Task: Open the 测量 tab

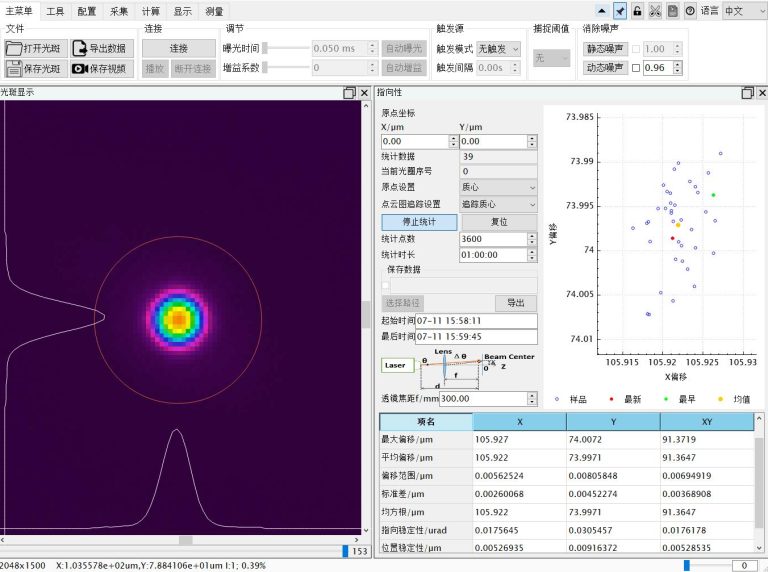Action: coord(214,11)
